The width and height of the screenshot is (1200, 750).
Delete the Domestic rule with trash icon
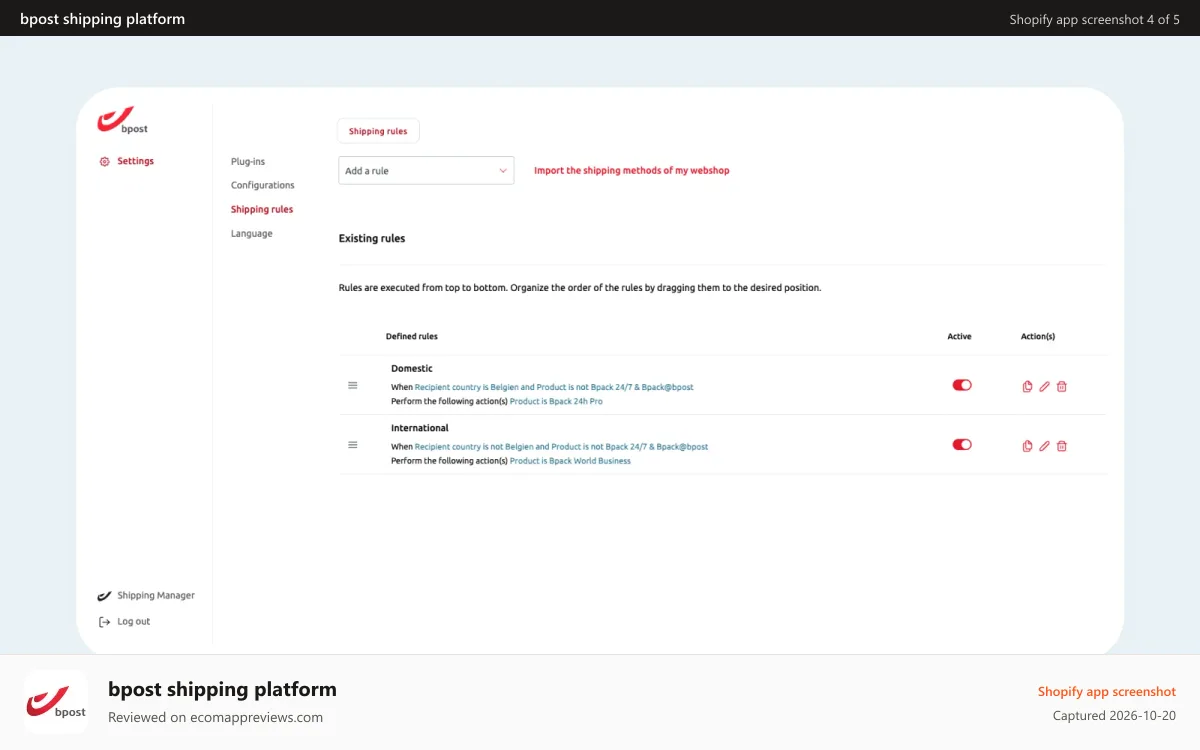click(x=1062, y=386)
